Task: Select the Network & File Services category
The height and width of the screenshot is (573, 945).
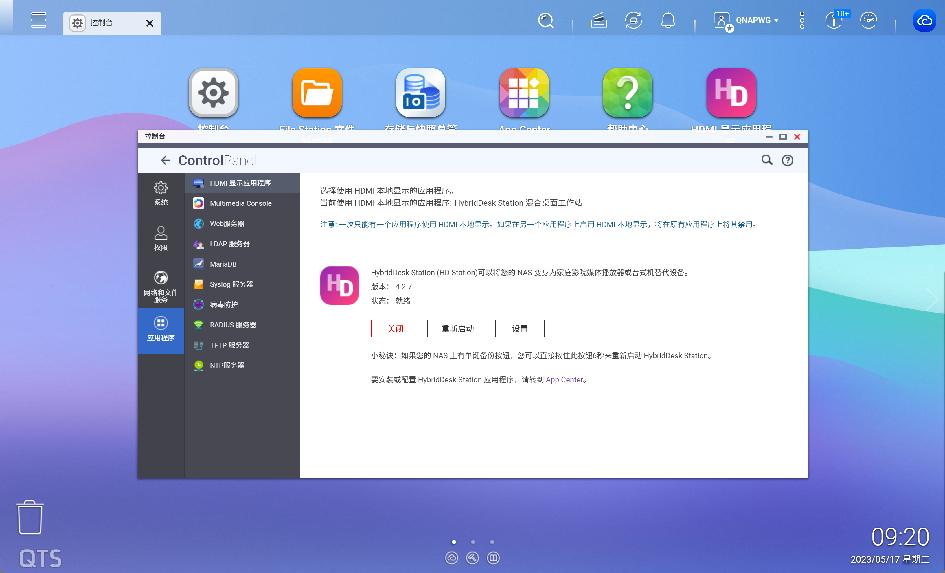Action: 161,285
